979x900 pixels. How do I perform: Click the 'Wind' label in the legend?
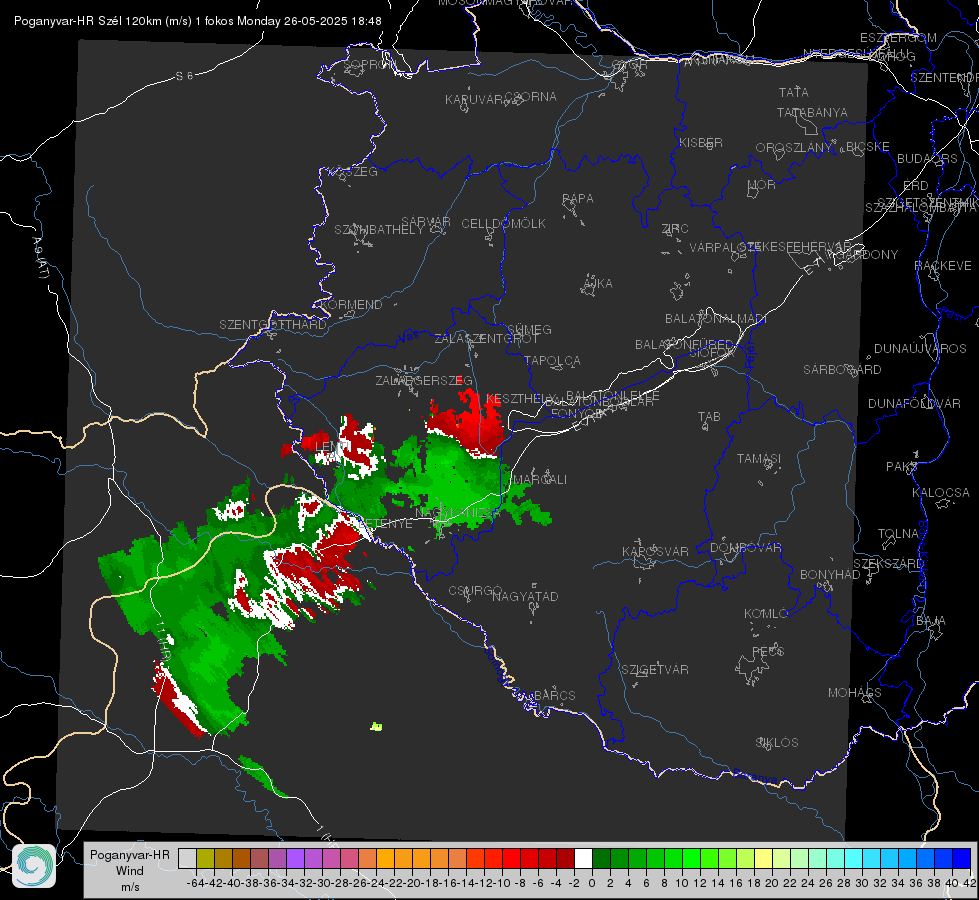click(130, 871)
